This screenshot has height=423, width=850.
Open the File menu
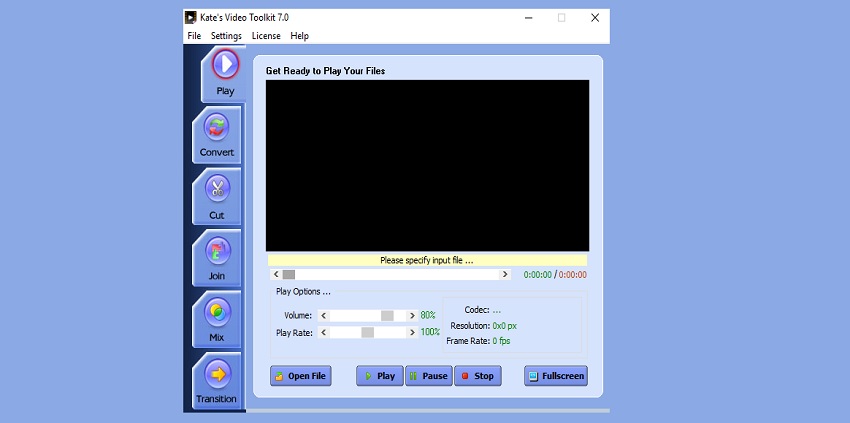(194, 36)
